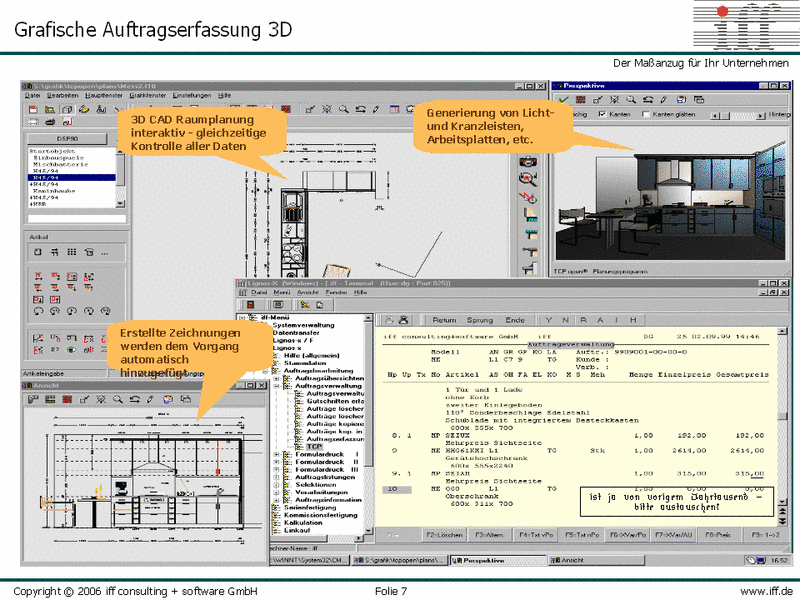Image resolution: width=800 pixels, height=600 pixels.
Task: Click the red grid icon in Ansicht toolbar
Action: 67,399
